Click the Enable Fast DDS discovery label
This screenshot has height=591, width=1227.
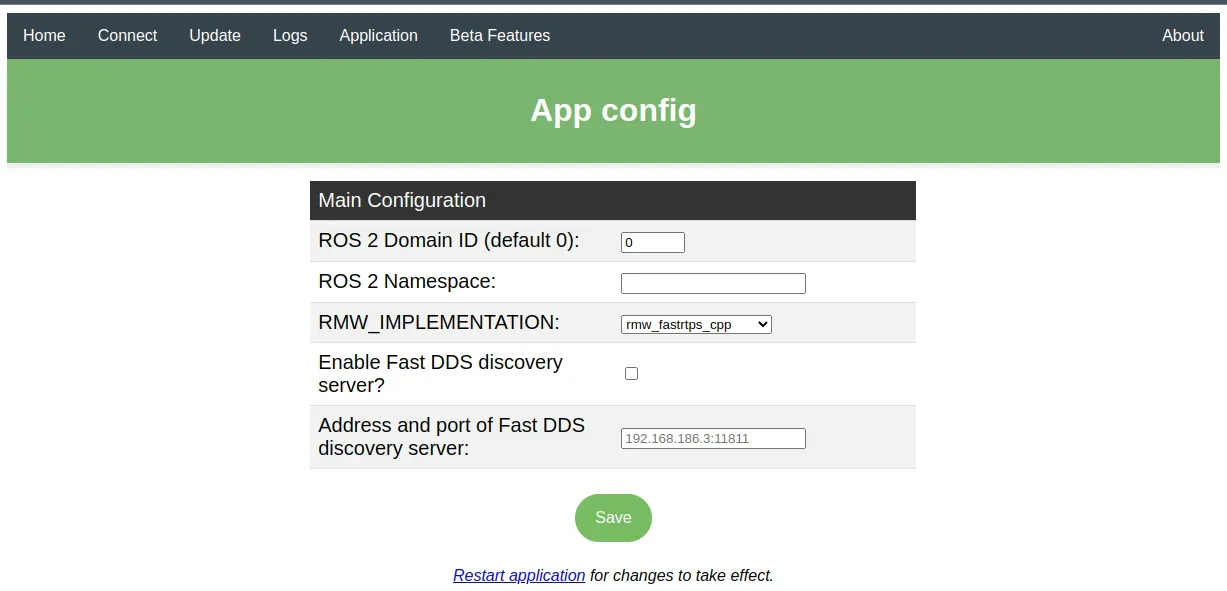(441, 373)
